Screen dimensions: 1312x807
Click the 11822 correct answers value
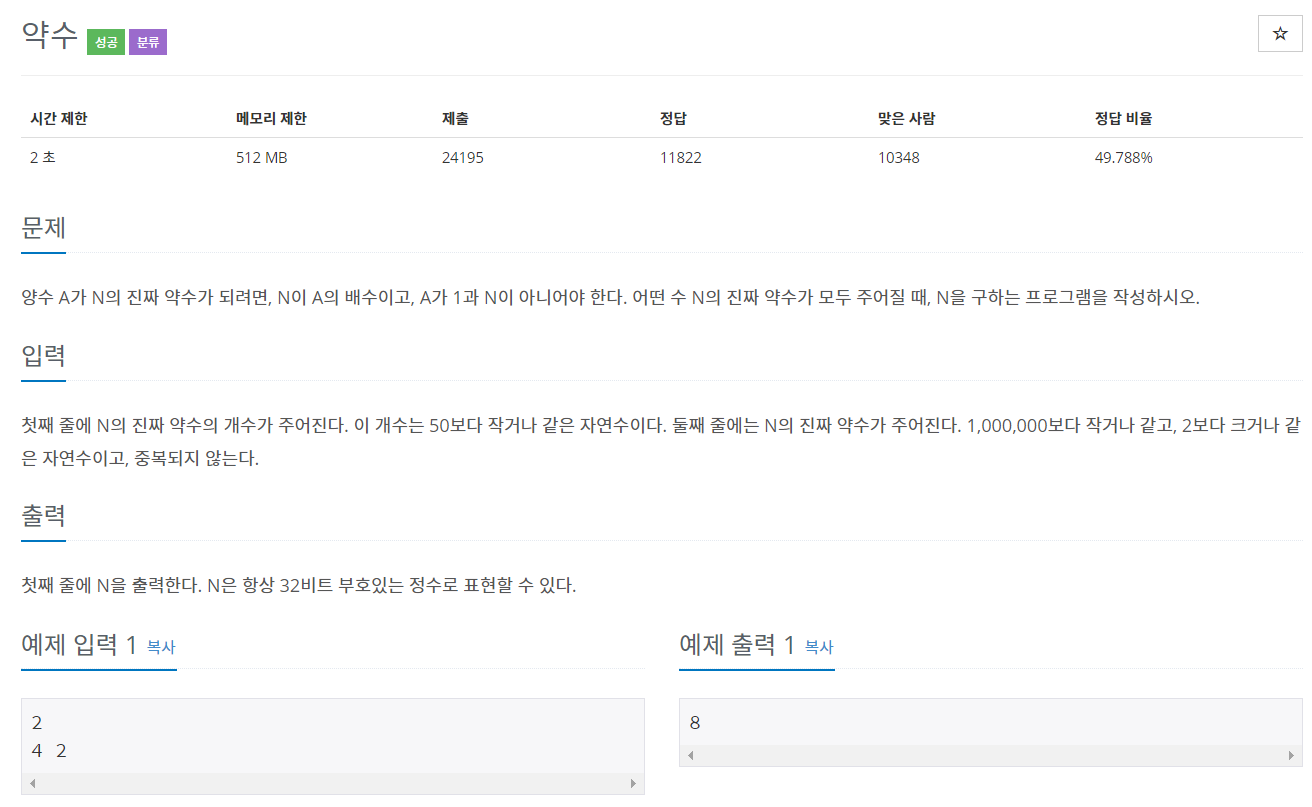tap(679, 157)
